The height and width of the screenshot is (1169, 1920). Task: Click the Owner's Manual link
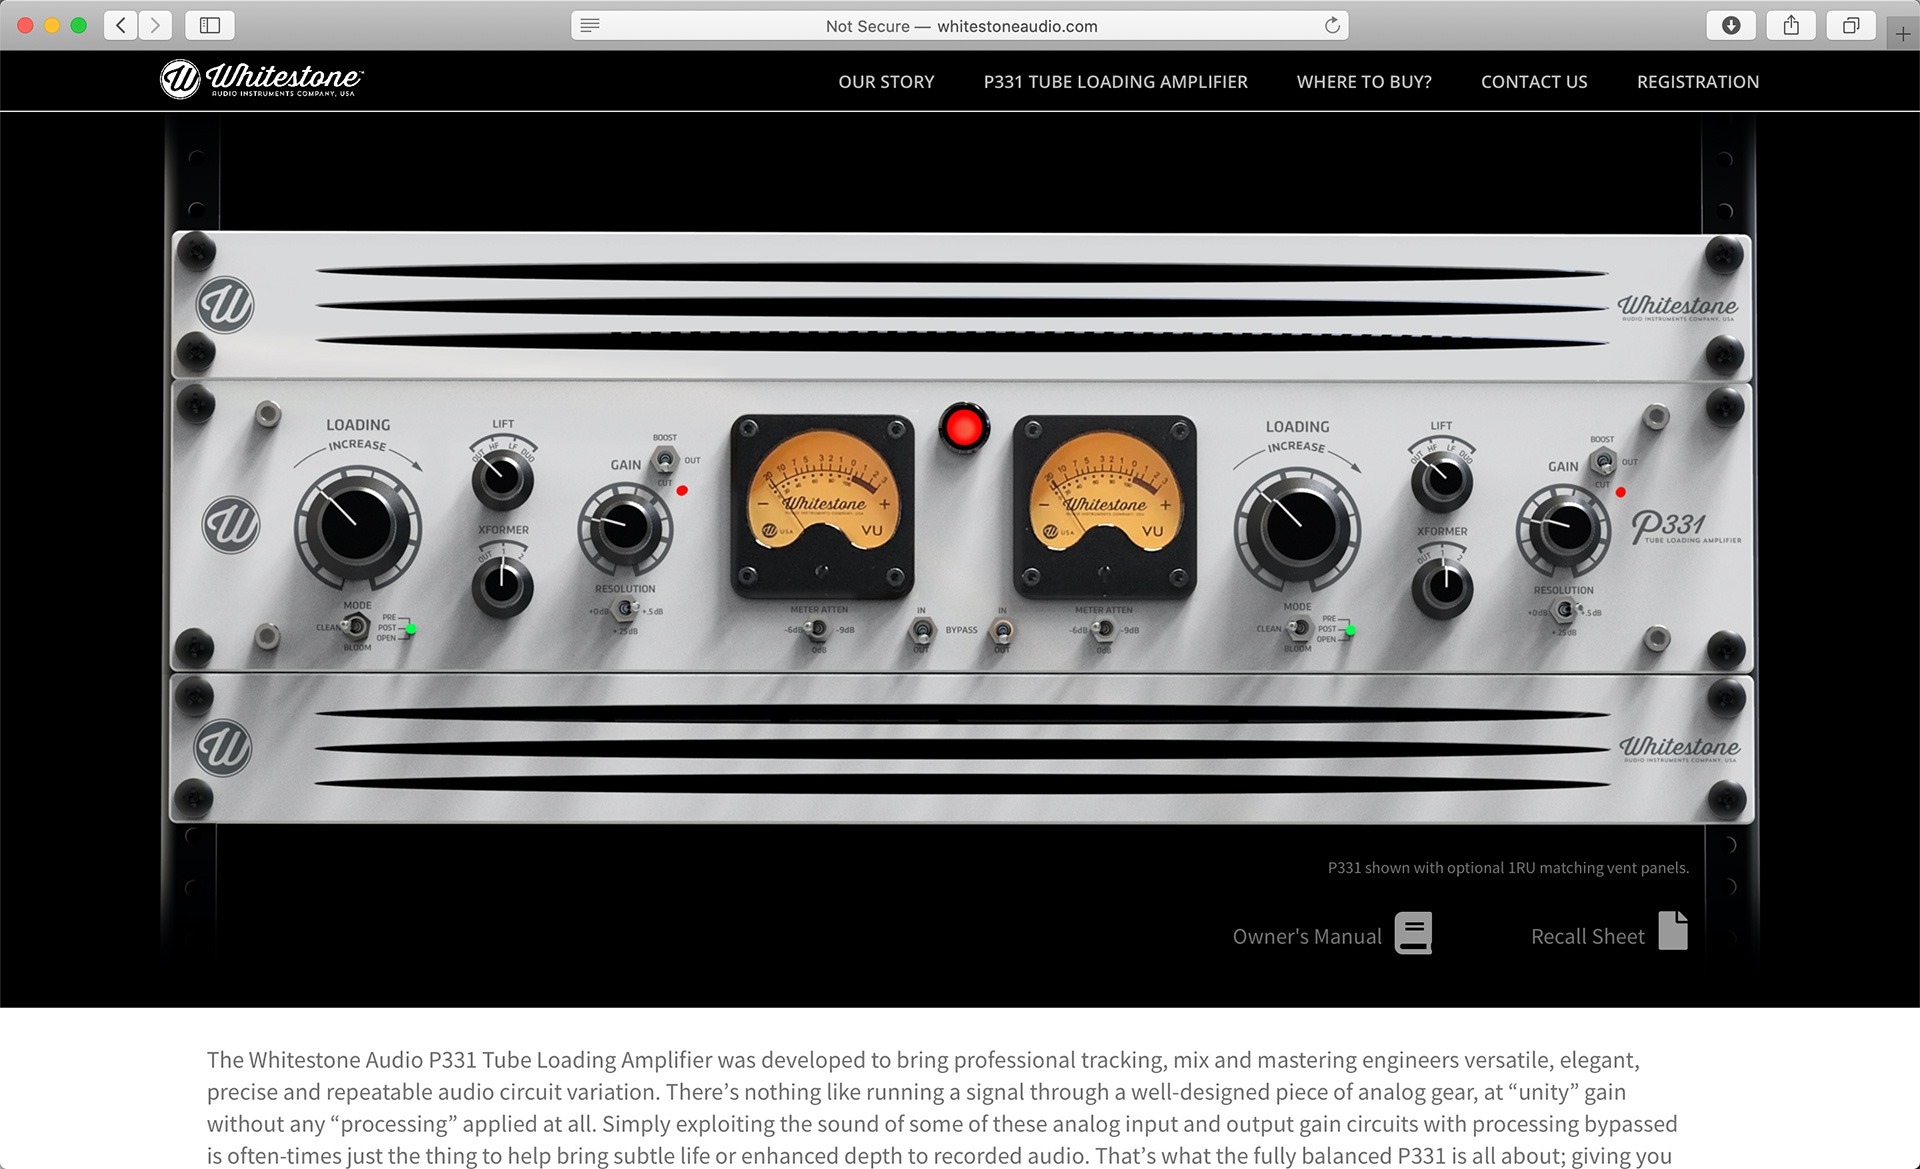[x=1307, y=937]
